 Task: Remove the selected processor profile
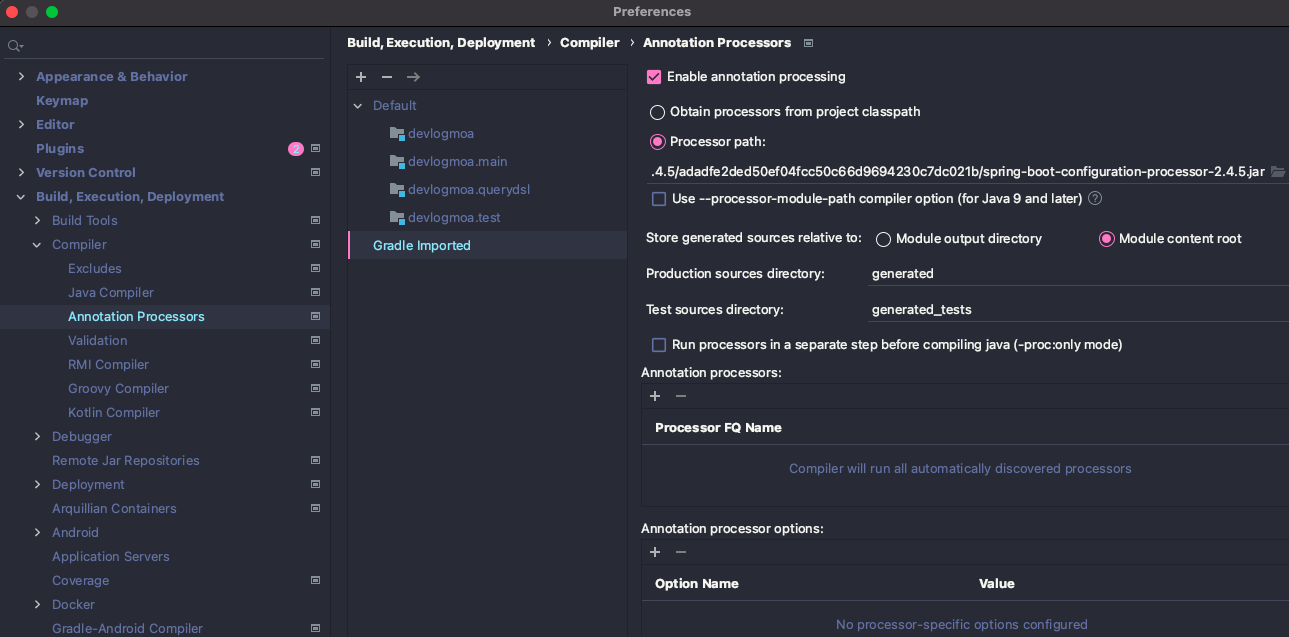tap(387, 77)
